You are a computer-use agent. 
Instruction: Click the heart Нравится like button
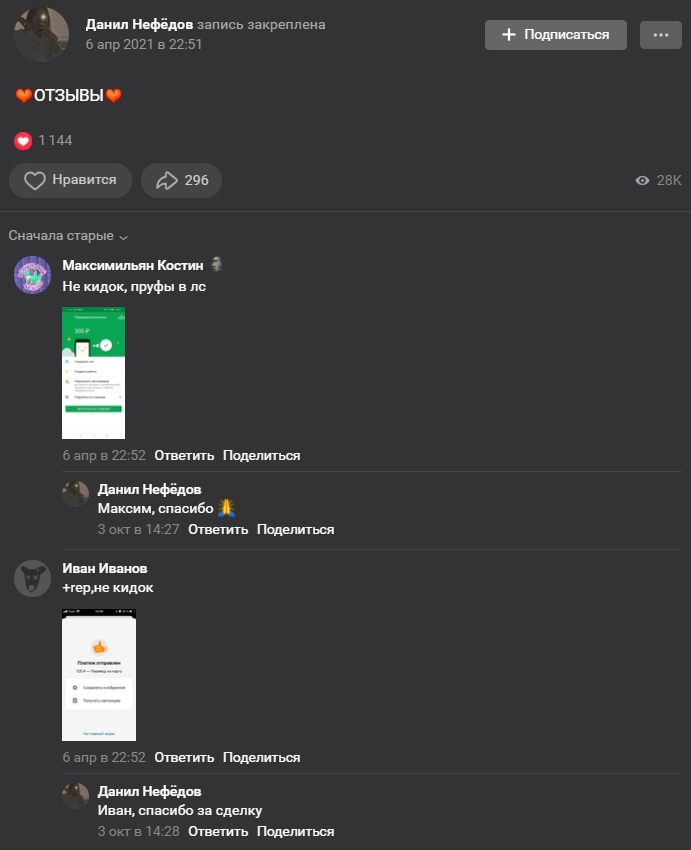tap(70, 180)
